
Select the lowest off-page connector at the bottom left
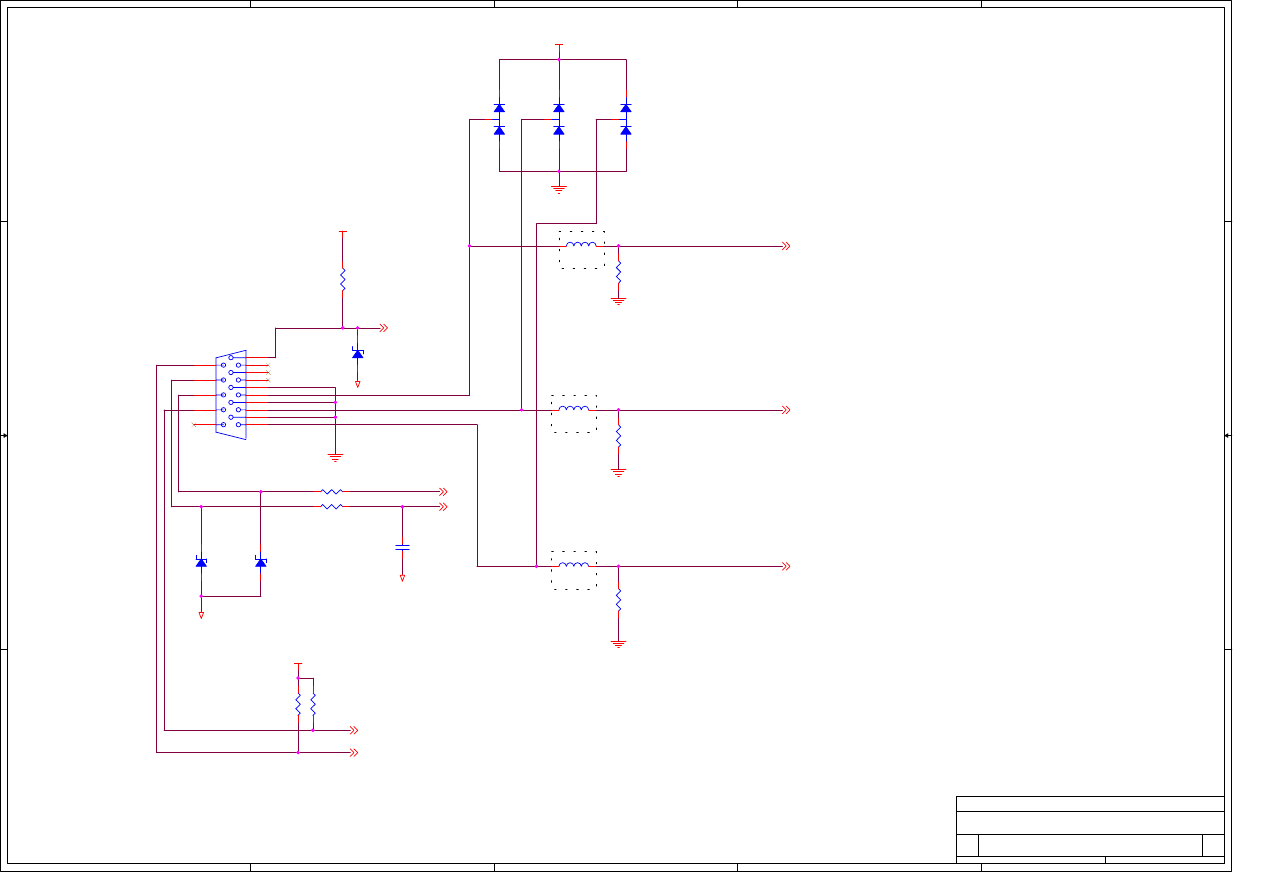coord(353,752)
